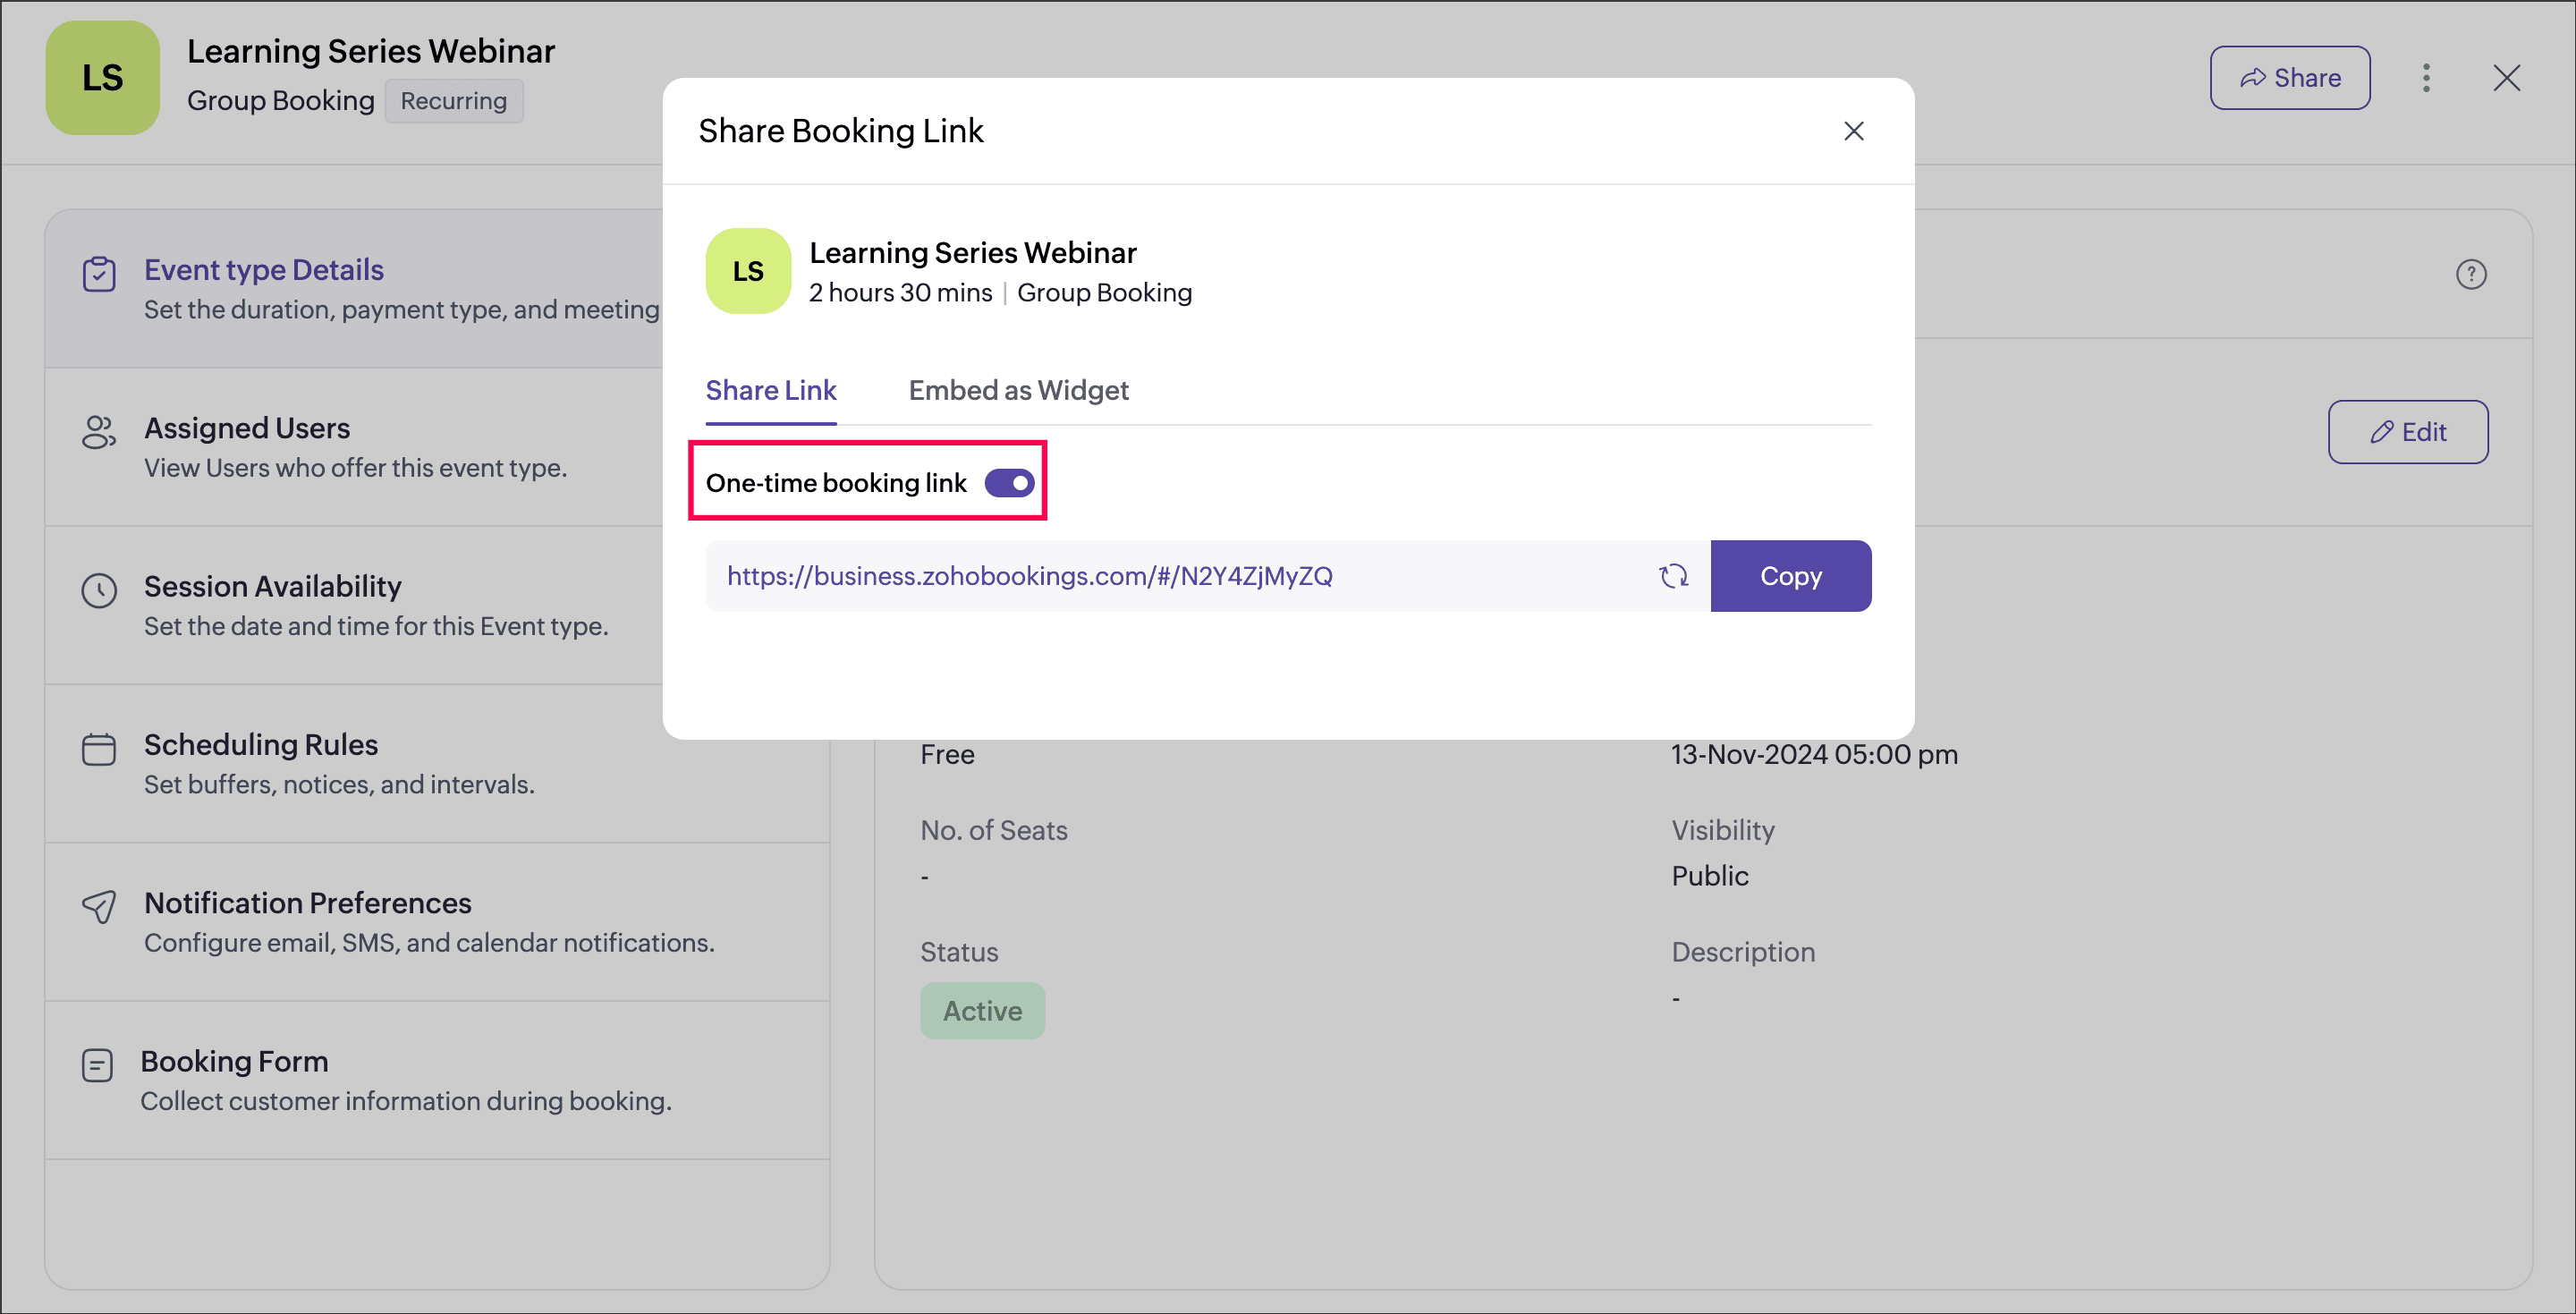This screenshot has width=2576, height=1314.
Task: Click the Booking Form icon
Action: [97, 1065]
